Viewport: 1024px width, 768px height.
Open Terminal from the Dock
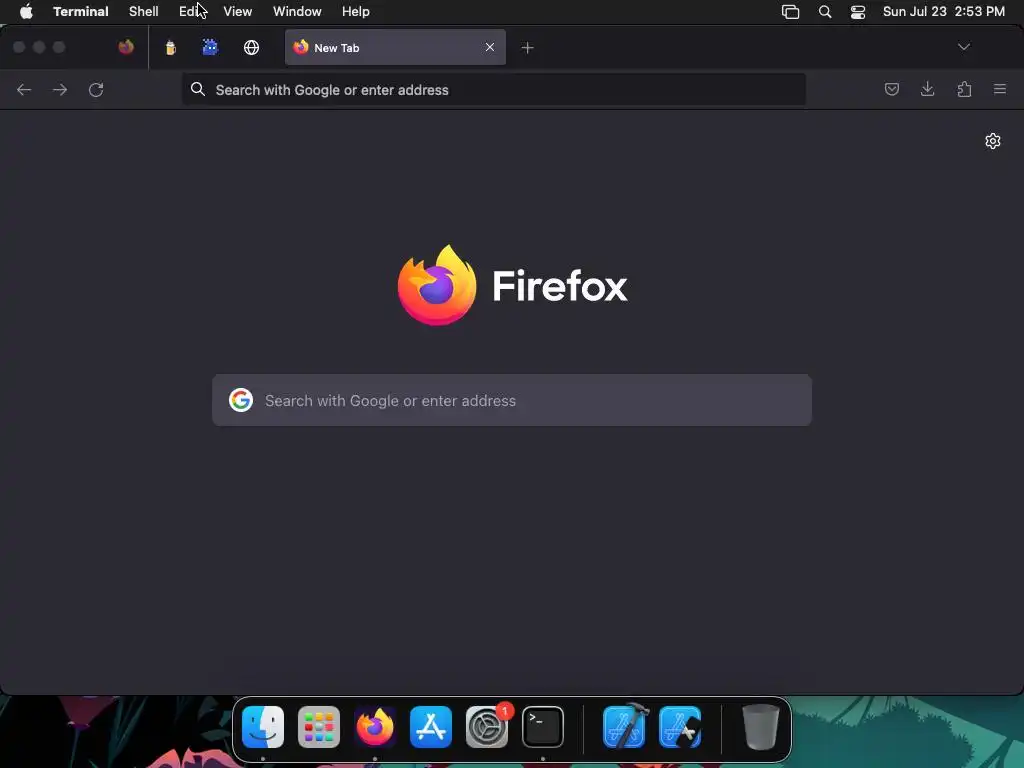point(543,727)
